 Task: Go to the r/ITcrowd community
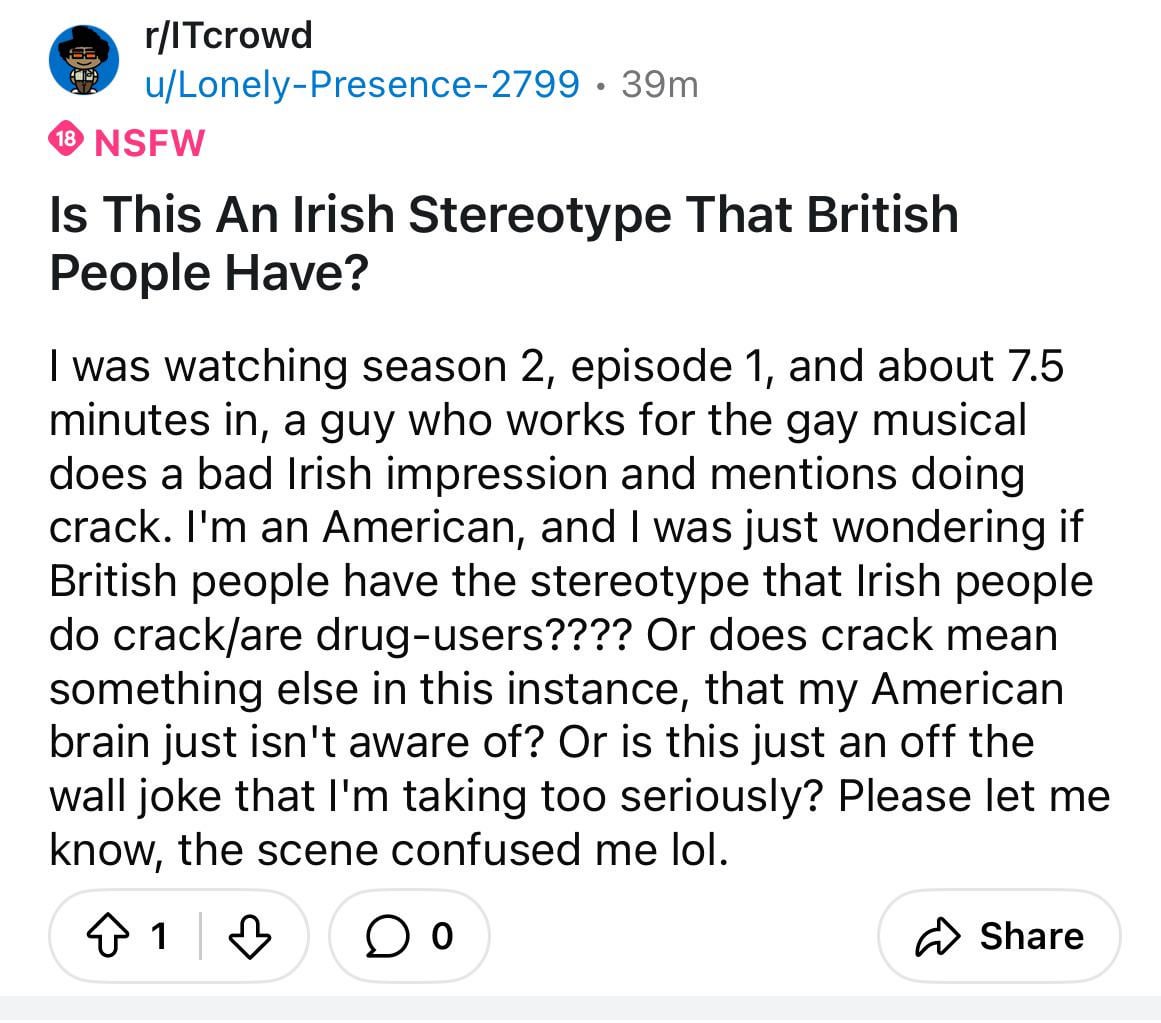(229, 36)
